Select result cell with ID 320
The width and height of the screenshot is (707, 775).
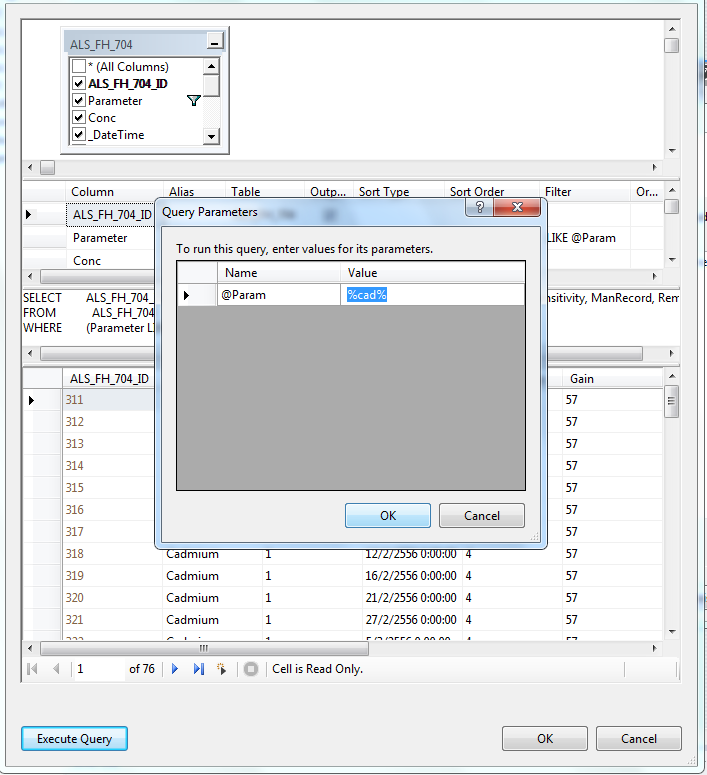pos(113,598)
